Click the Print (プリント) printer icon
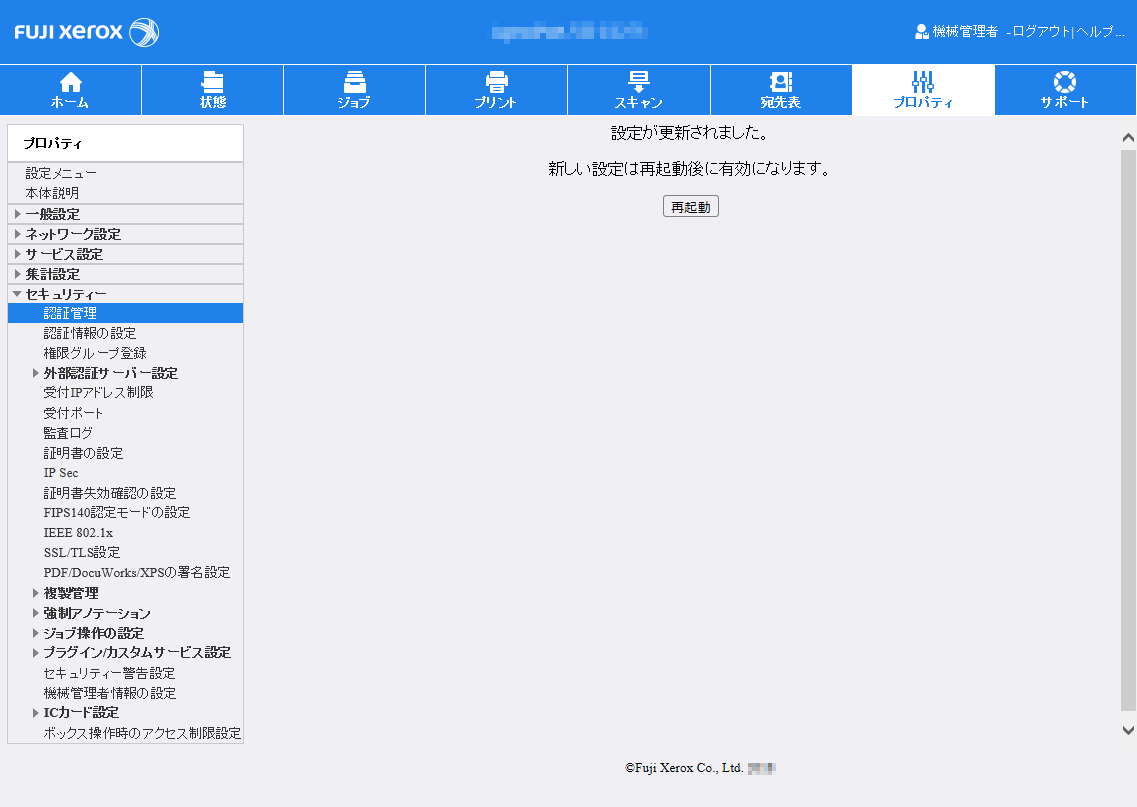The image size is (1137, 807). 496,82
